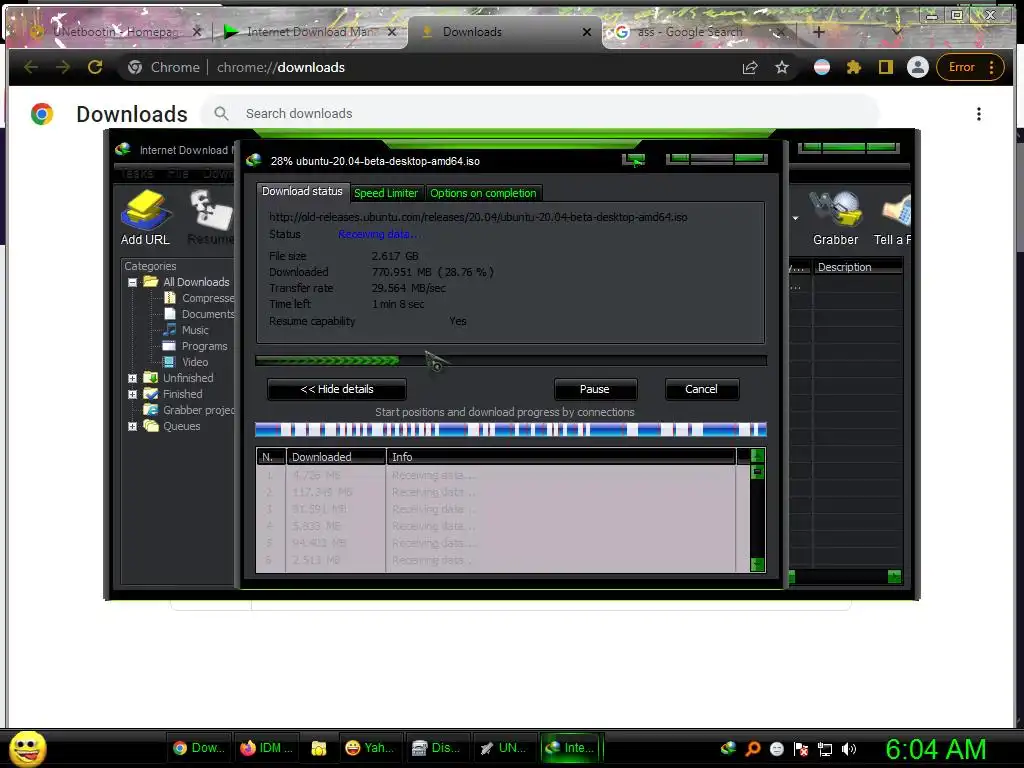Select the Programs category
Image resolution: width=1024 pixels, height=768 pixels.
tap(195, 346)
